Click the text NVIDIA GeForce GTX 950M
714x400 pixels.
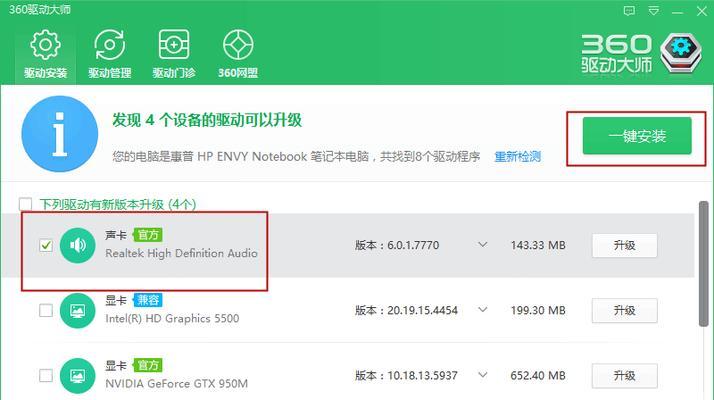(177, 384)
